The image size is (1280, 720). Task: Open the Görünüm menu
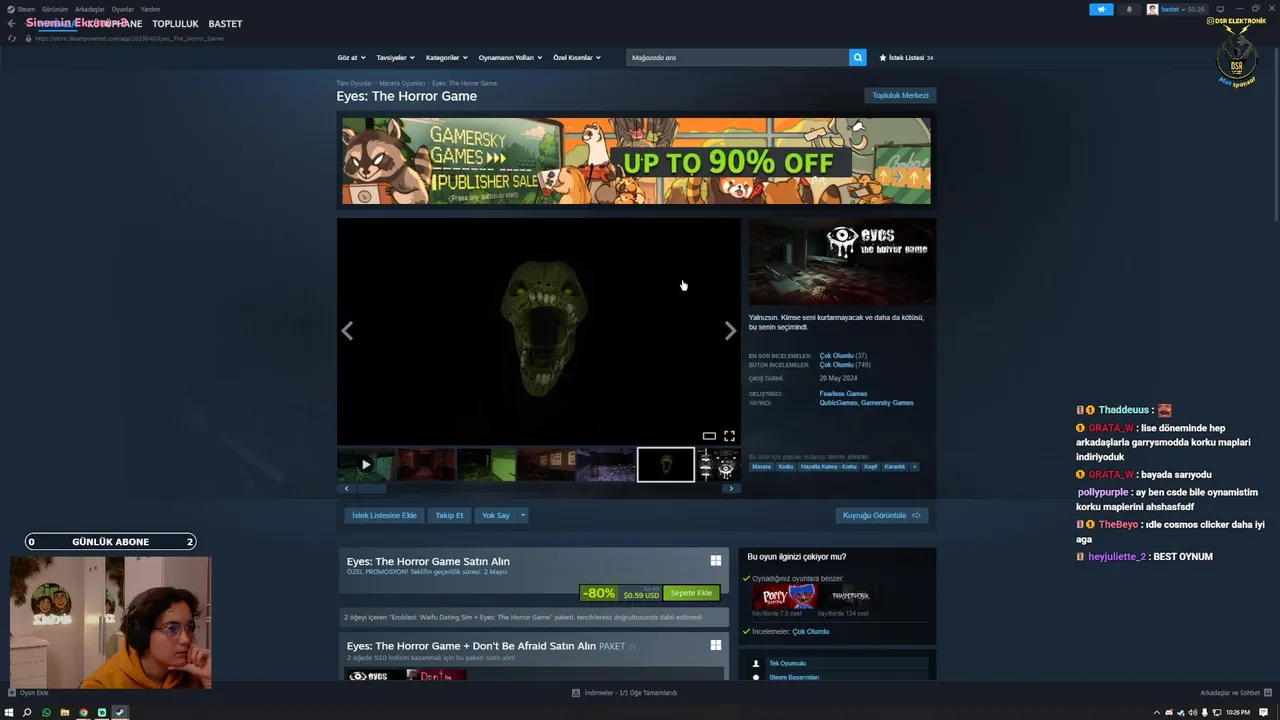pyautogui.click(x=55, y=9)
